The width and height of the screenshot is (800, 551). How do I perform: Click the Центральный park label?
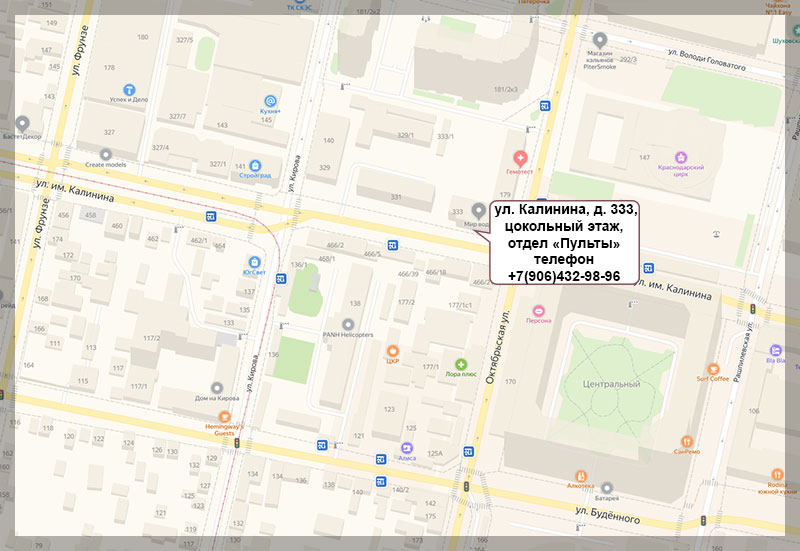(x=611, y=384)
